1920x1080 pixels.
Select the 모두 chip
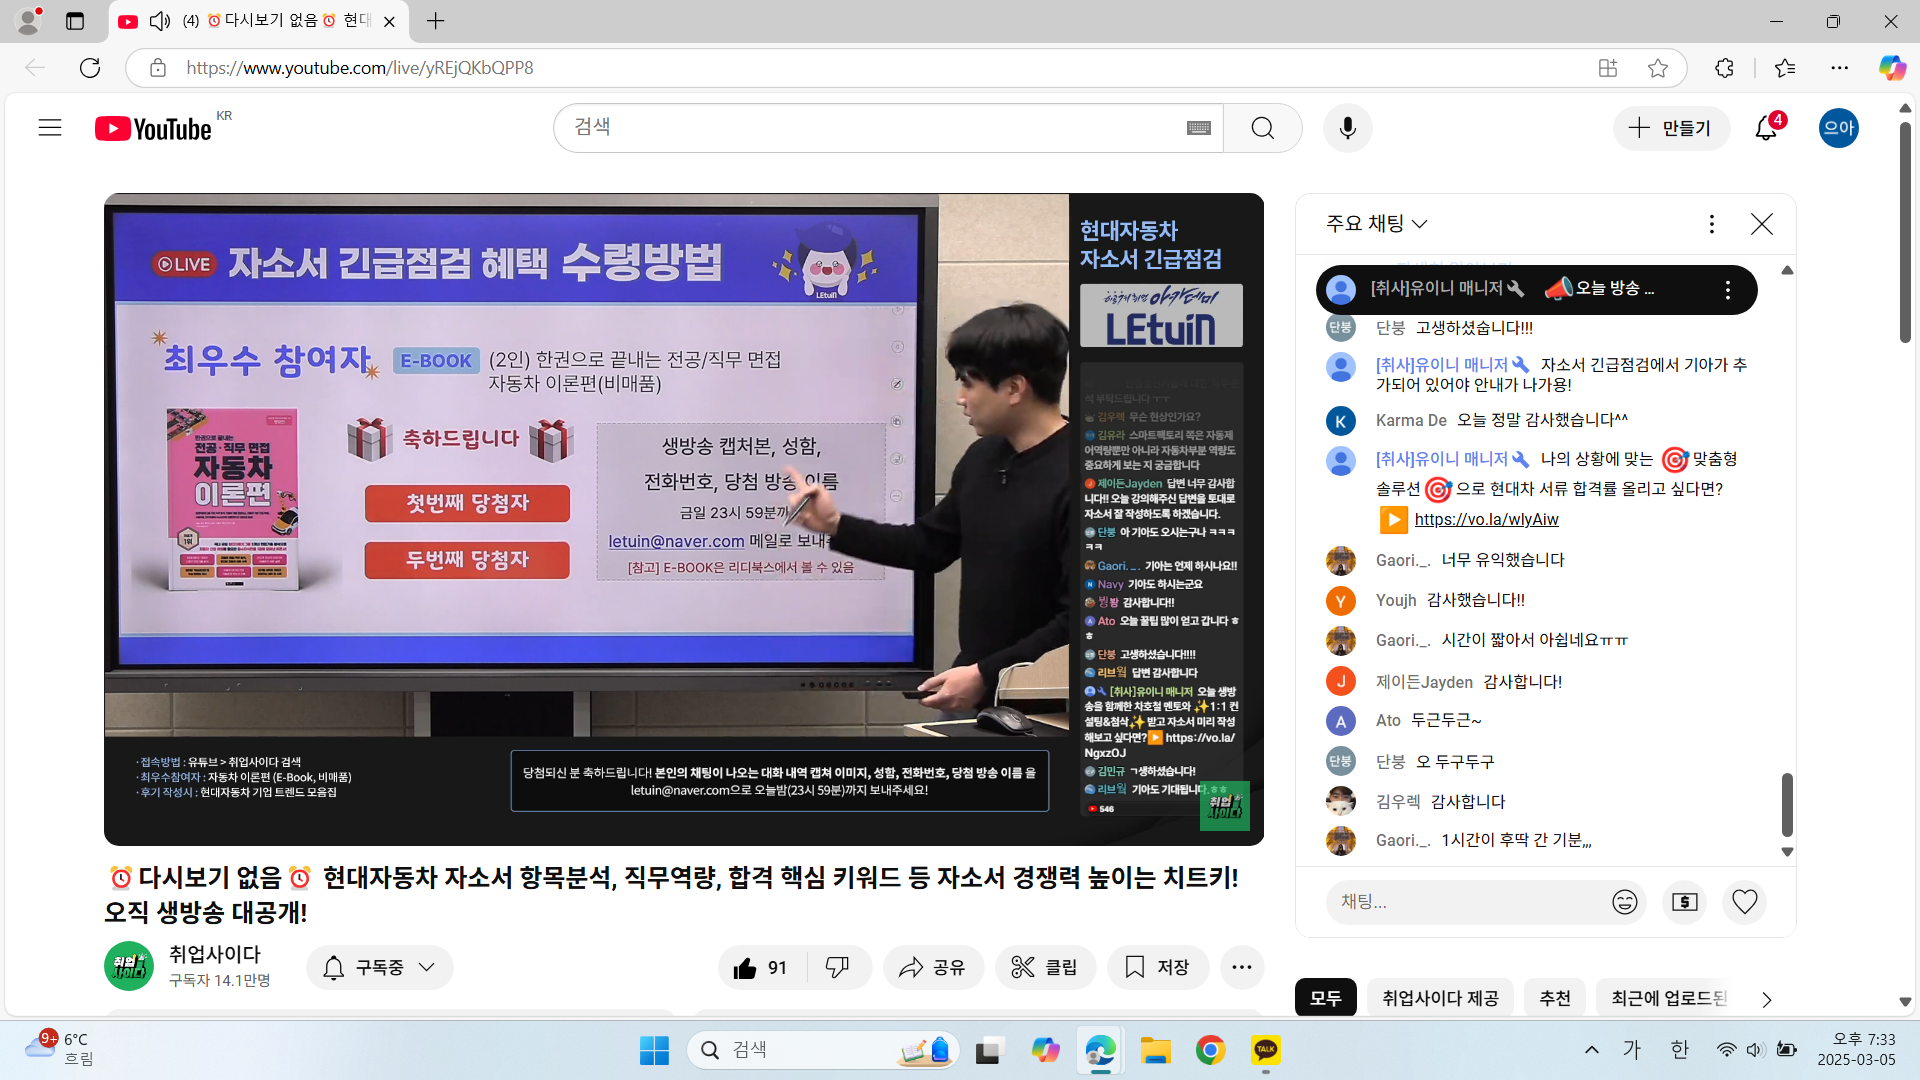click(1326, 998)
